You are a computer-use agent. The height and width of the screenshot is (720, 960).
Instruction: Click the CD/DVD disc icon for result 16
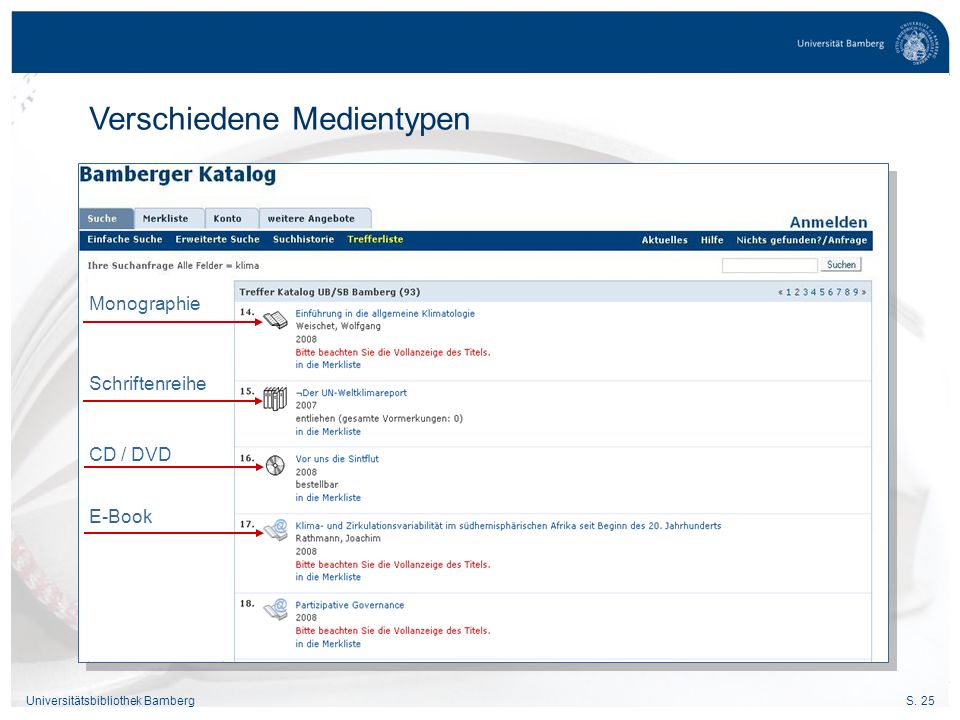276,465
